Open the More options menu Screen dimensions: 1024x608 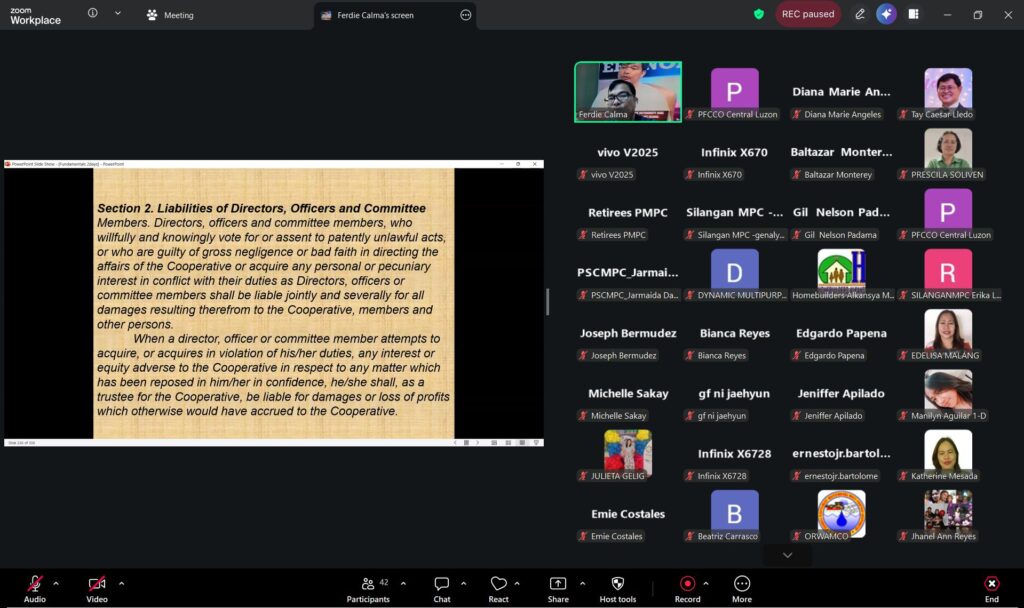point(741,588)
